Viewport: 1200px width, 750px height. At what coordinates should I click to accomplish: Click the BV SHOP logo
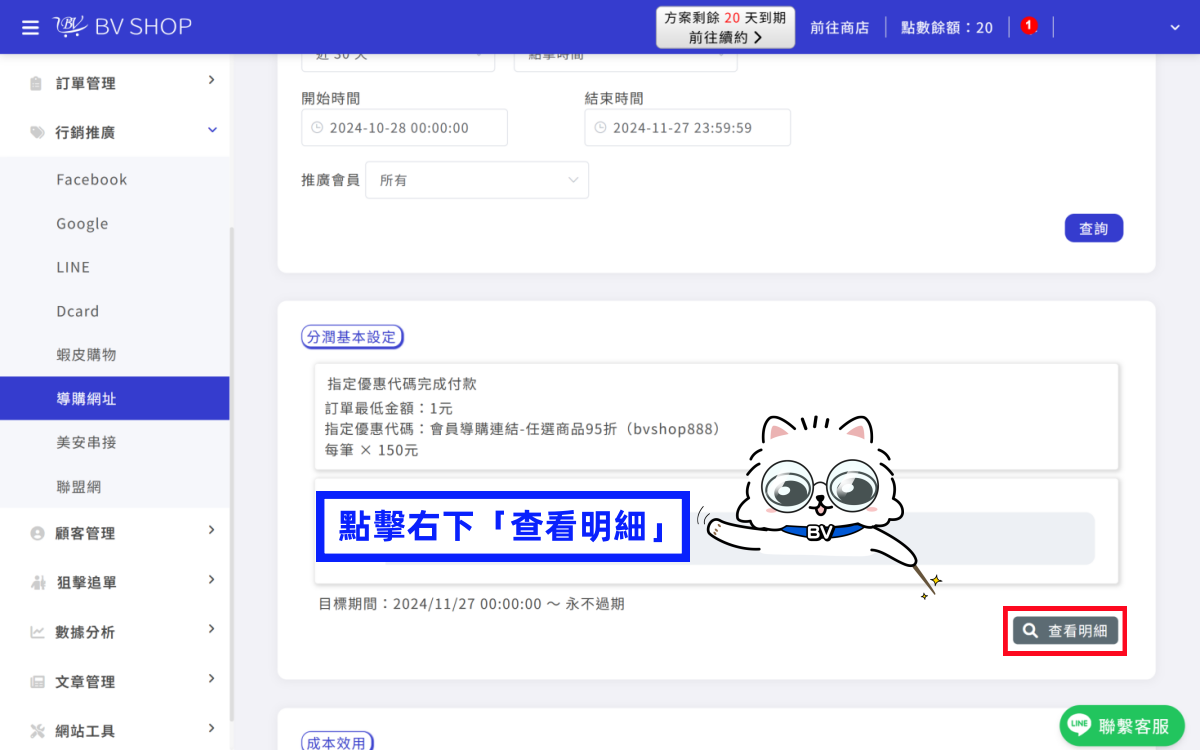tap(122, 27)
